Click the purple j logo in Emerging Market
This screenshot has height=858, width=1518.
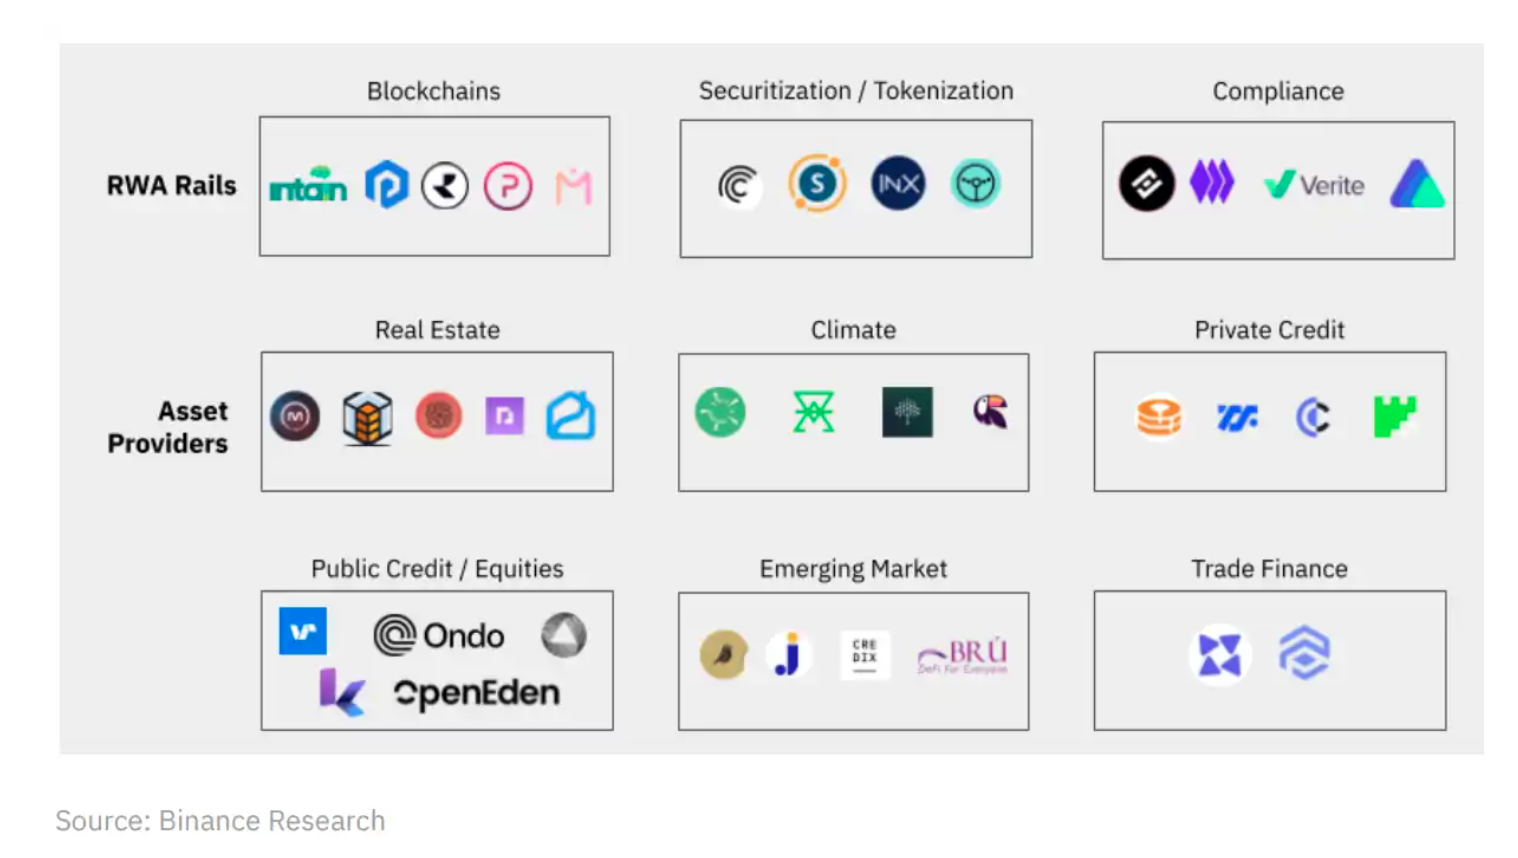(x=789, y=655)
